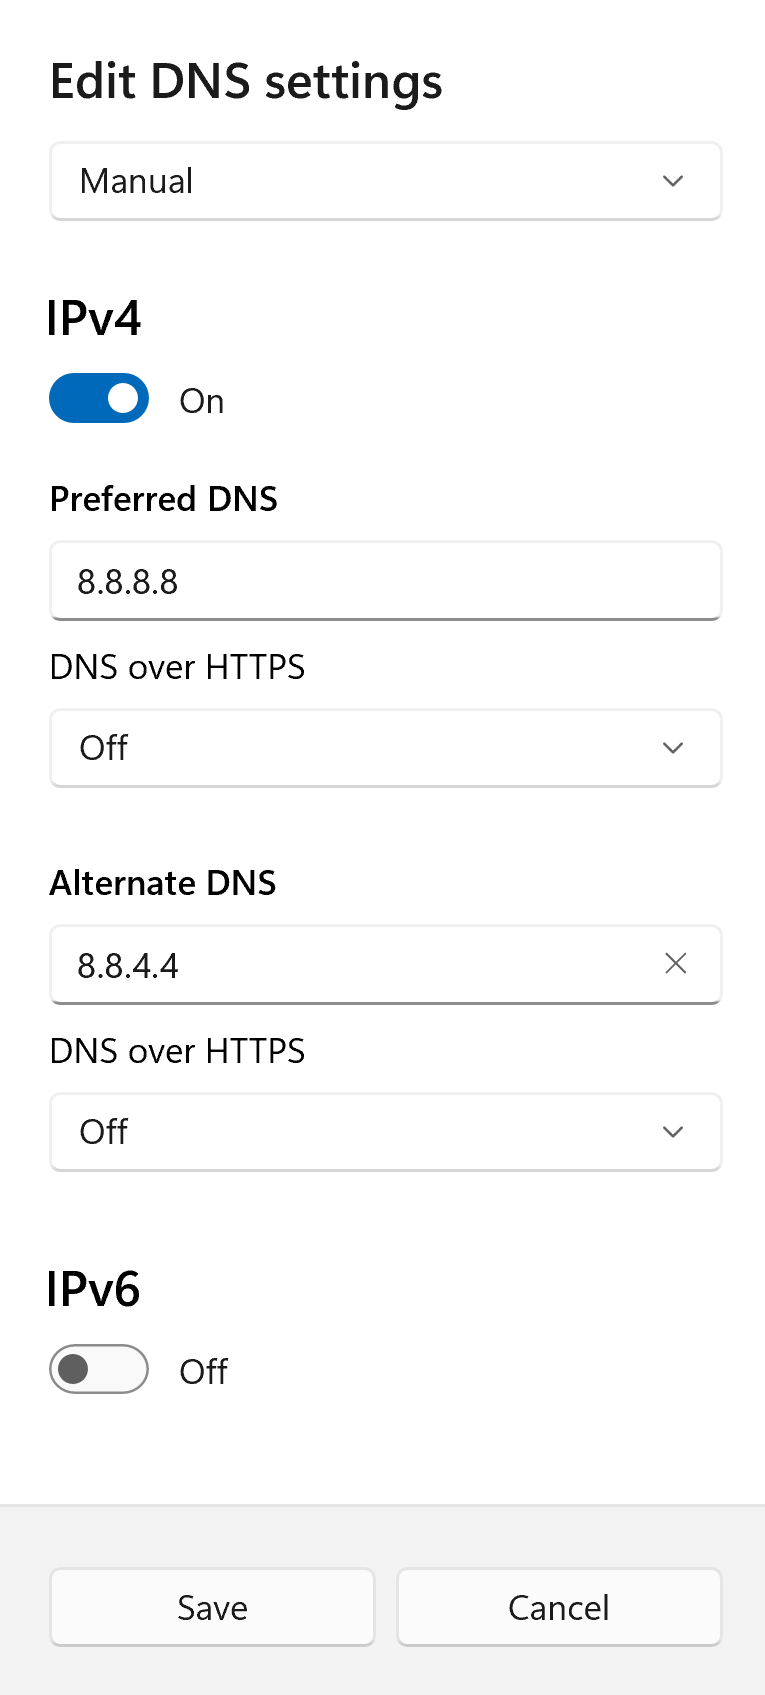Click the IPv6 section heading

click(94, 1289)
